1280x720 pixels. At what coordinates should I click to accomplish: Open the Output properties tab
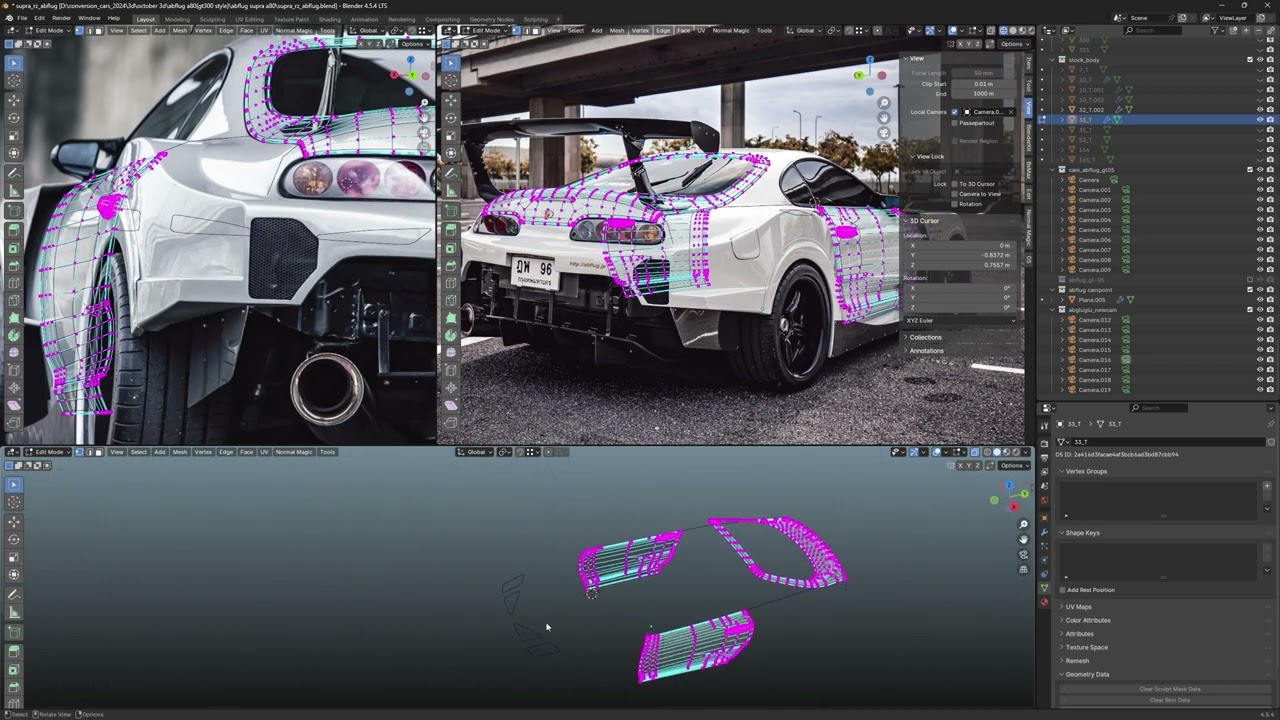(1044, 458)
